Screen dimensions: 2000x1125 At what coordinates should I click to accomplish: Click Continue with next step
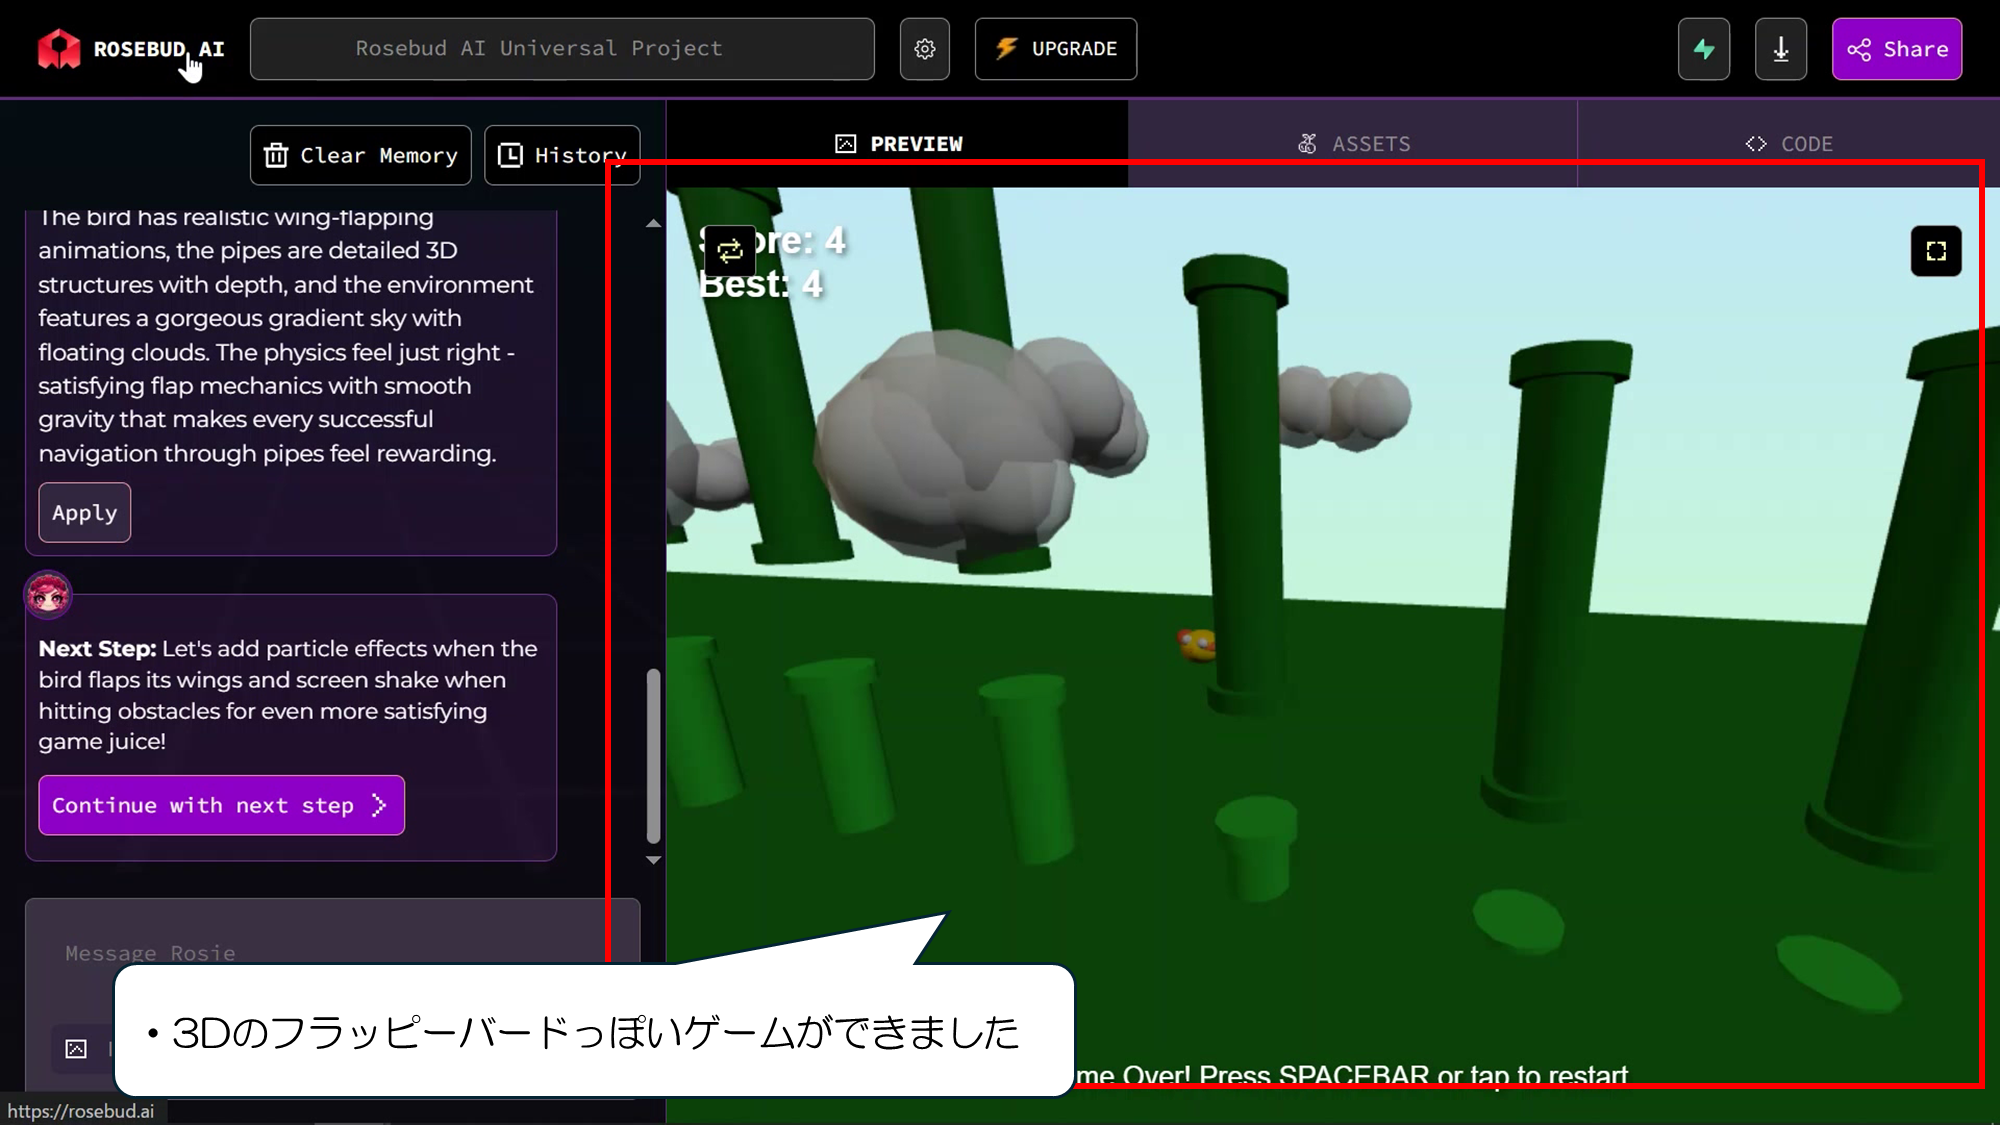coord(222,805)
